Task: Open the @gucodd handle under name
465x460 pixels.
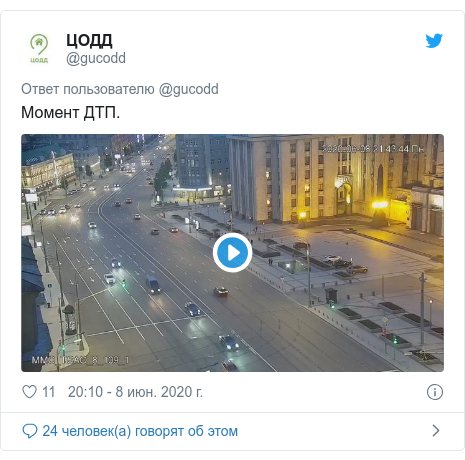Action: point(96,58)
